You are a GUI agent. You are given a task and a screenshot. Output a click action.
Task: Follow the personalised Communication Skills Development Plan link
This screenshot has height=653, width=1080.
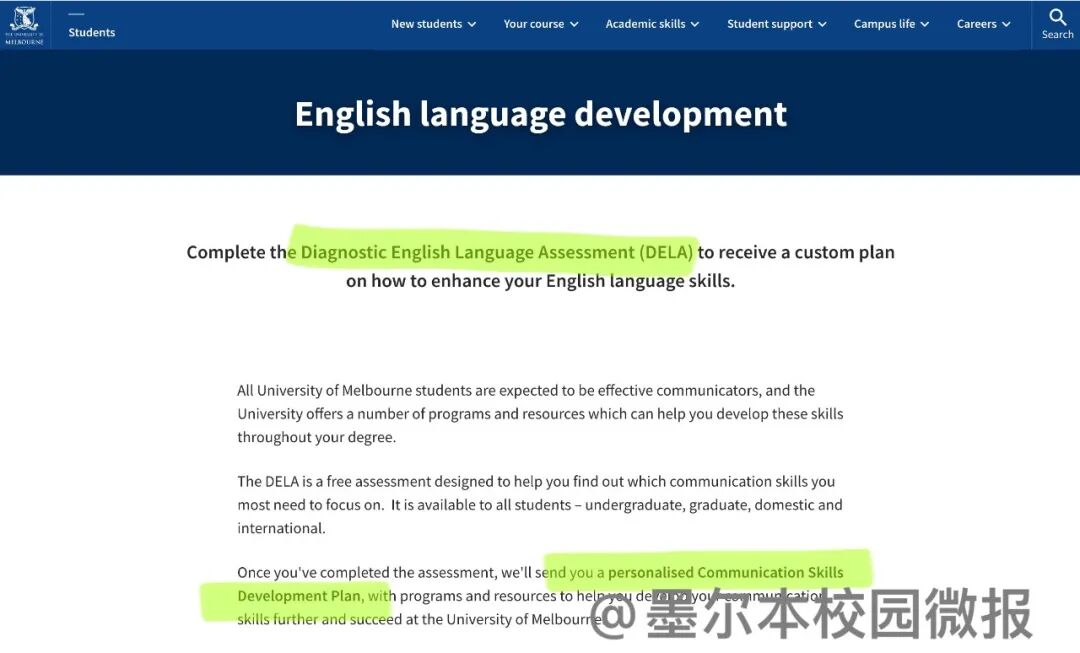pyautogui.click(x=725, y=572)
